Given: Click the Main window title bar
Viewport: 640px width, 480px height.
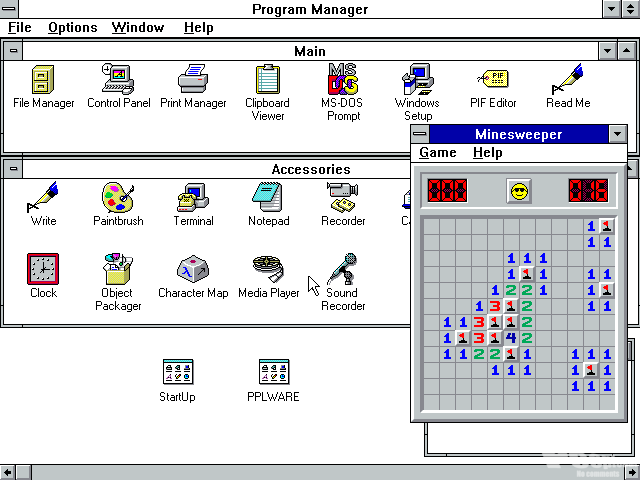Looking at the screenshot, I should click(310, 51).
